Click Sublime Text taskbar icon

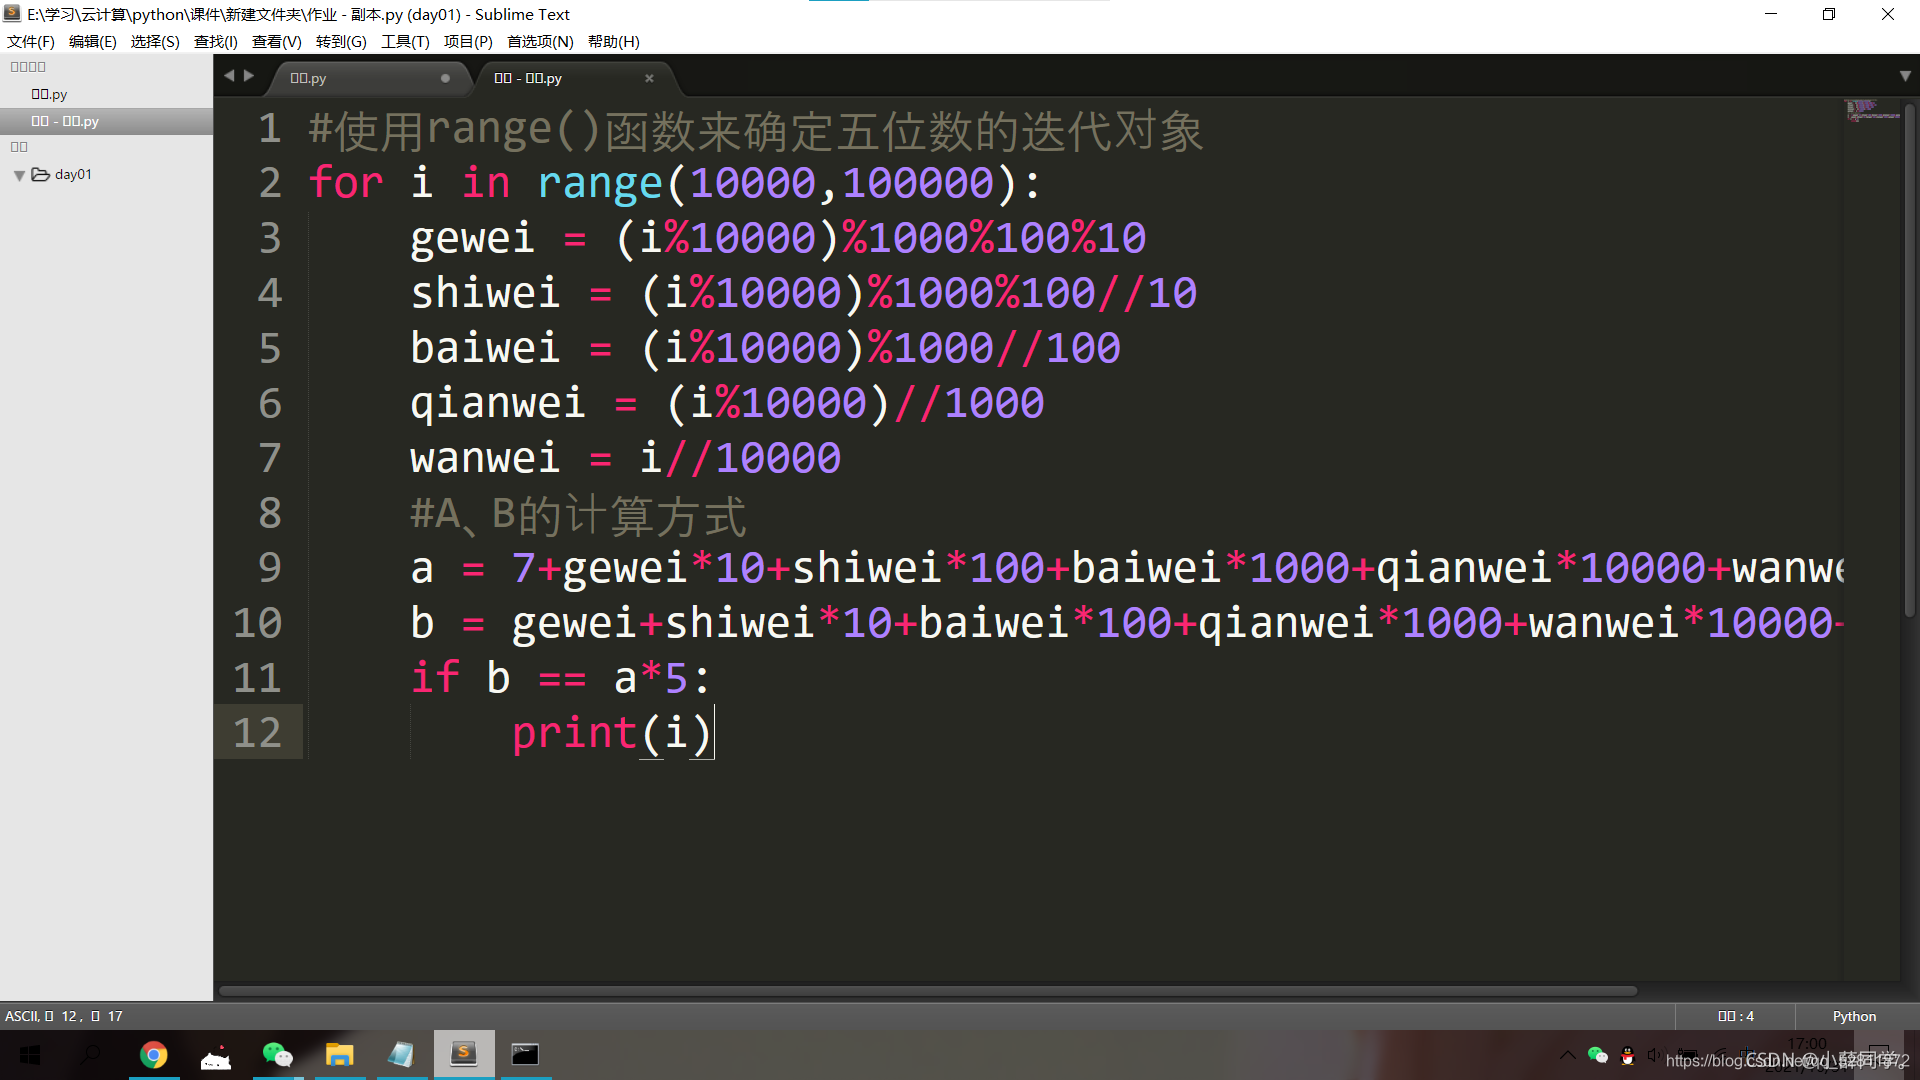[463, 1055]
